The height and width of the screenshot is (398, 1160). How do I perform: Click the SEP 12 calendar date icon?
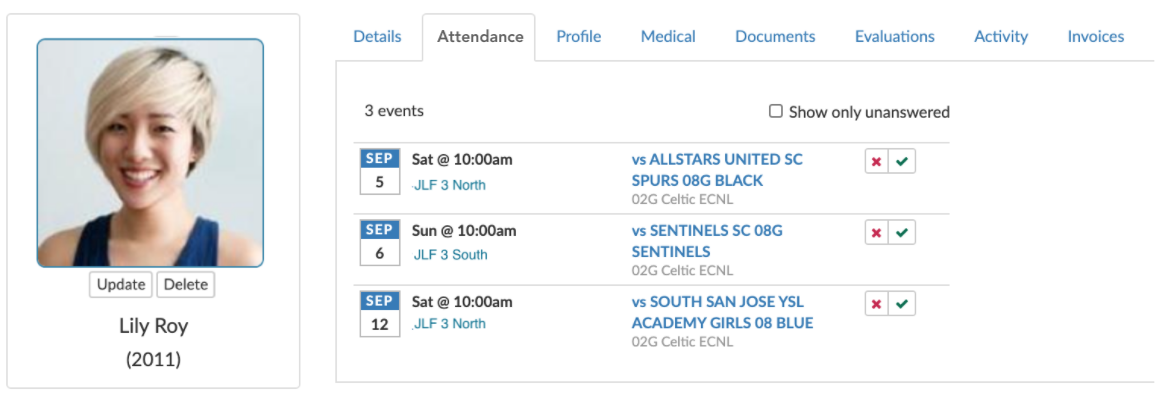380,314
